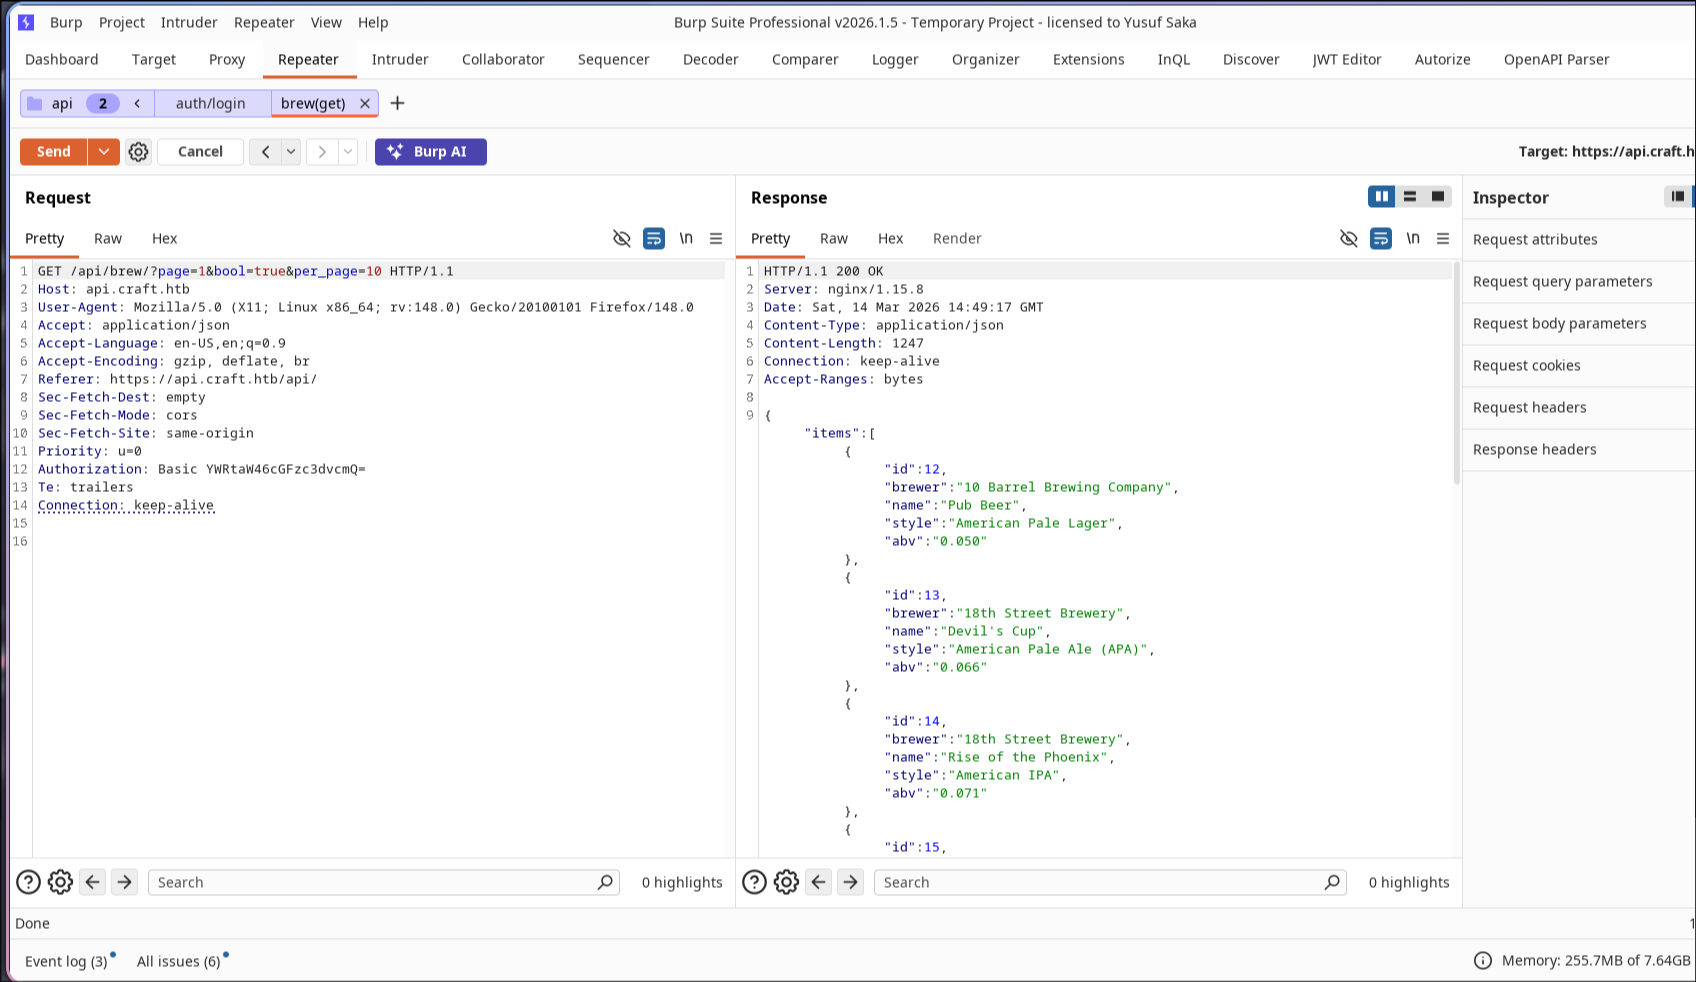Open the api tab group folder icon
1696x982 pixels.
(35, 103)
